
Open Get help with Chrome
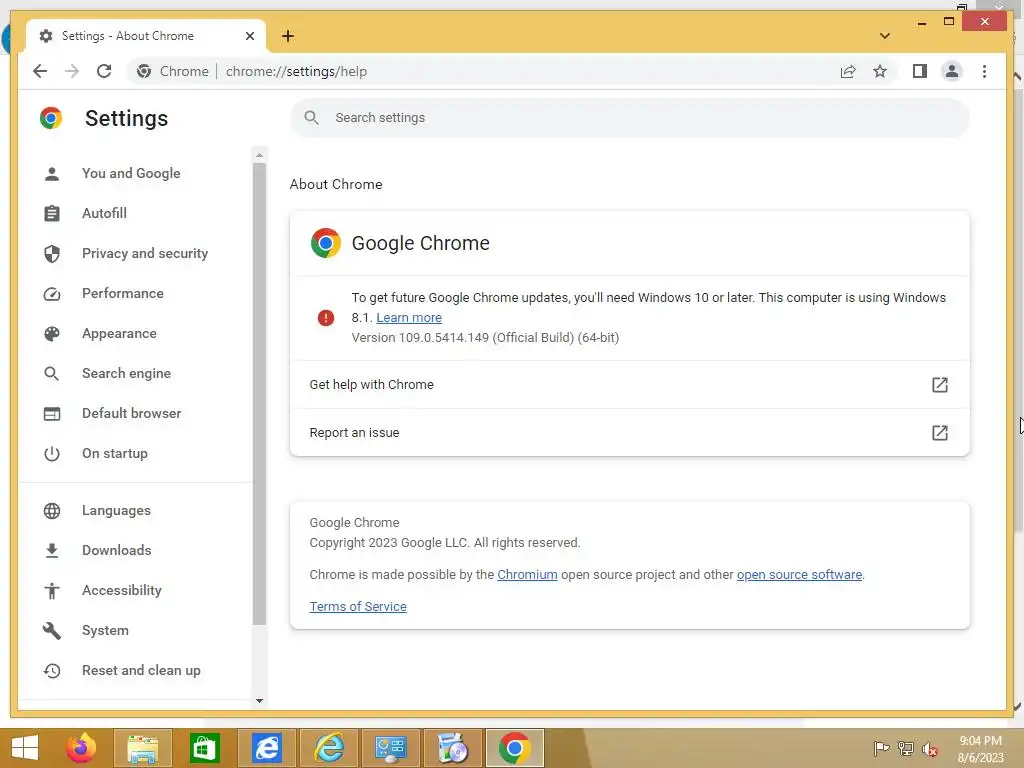[630, 385]
